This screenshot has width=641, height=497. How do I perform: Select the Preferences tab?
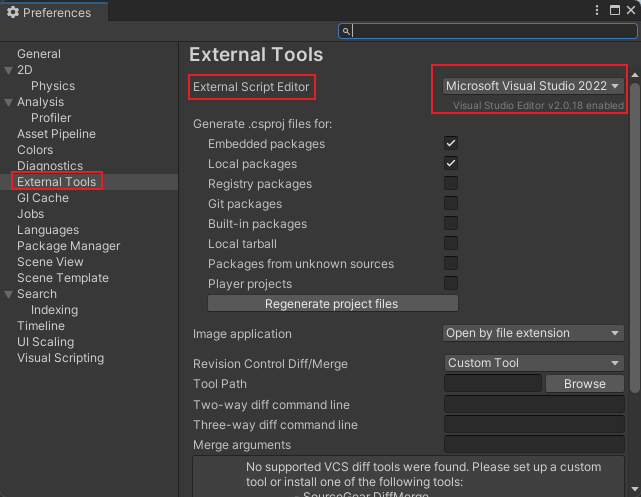pos(54,12)
